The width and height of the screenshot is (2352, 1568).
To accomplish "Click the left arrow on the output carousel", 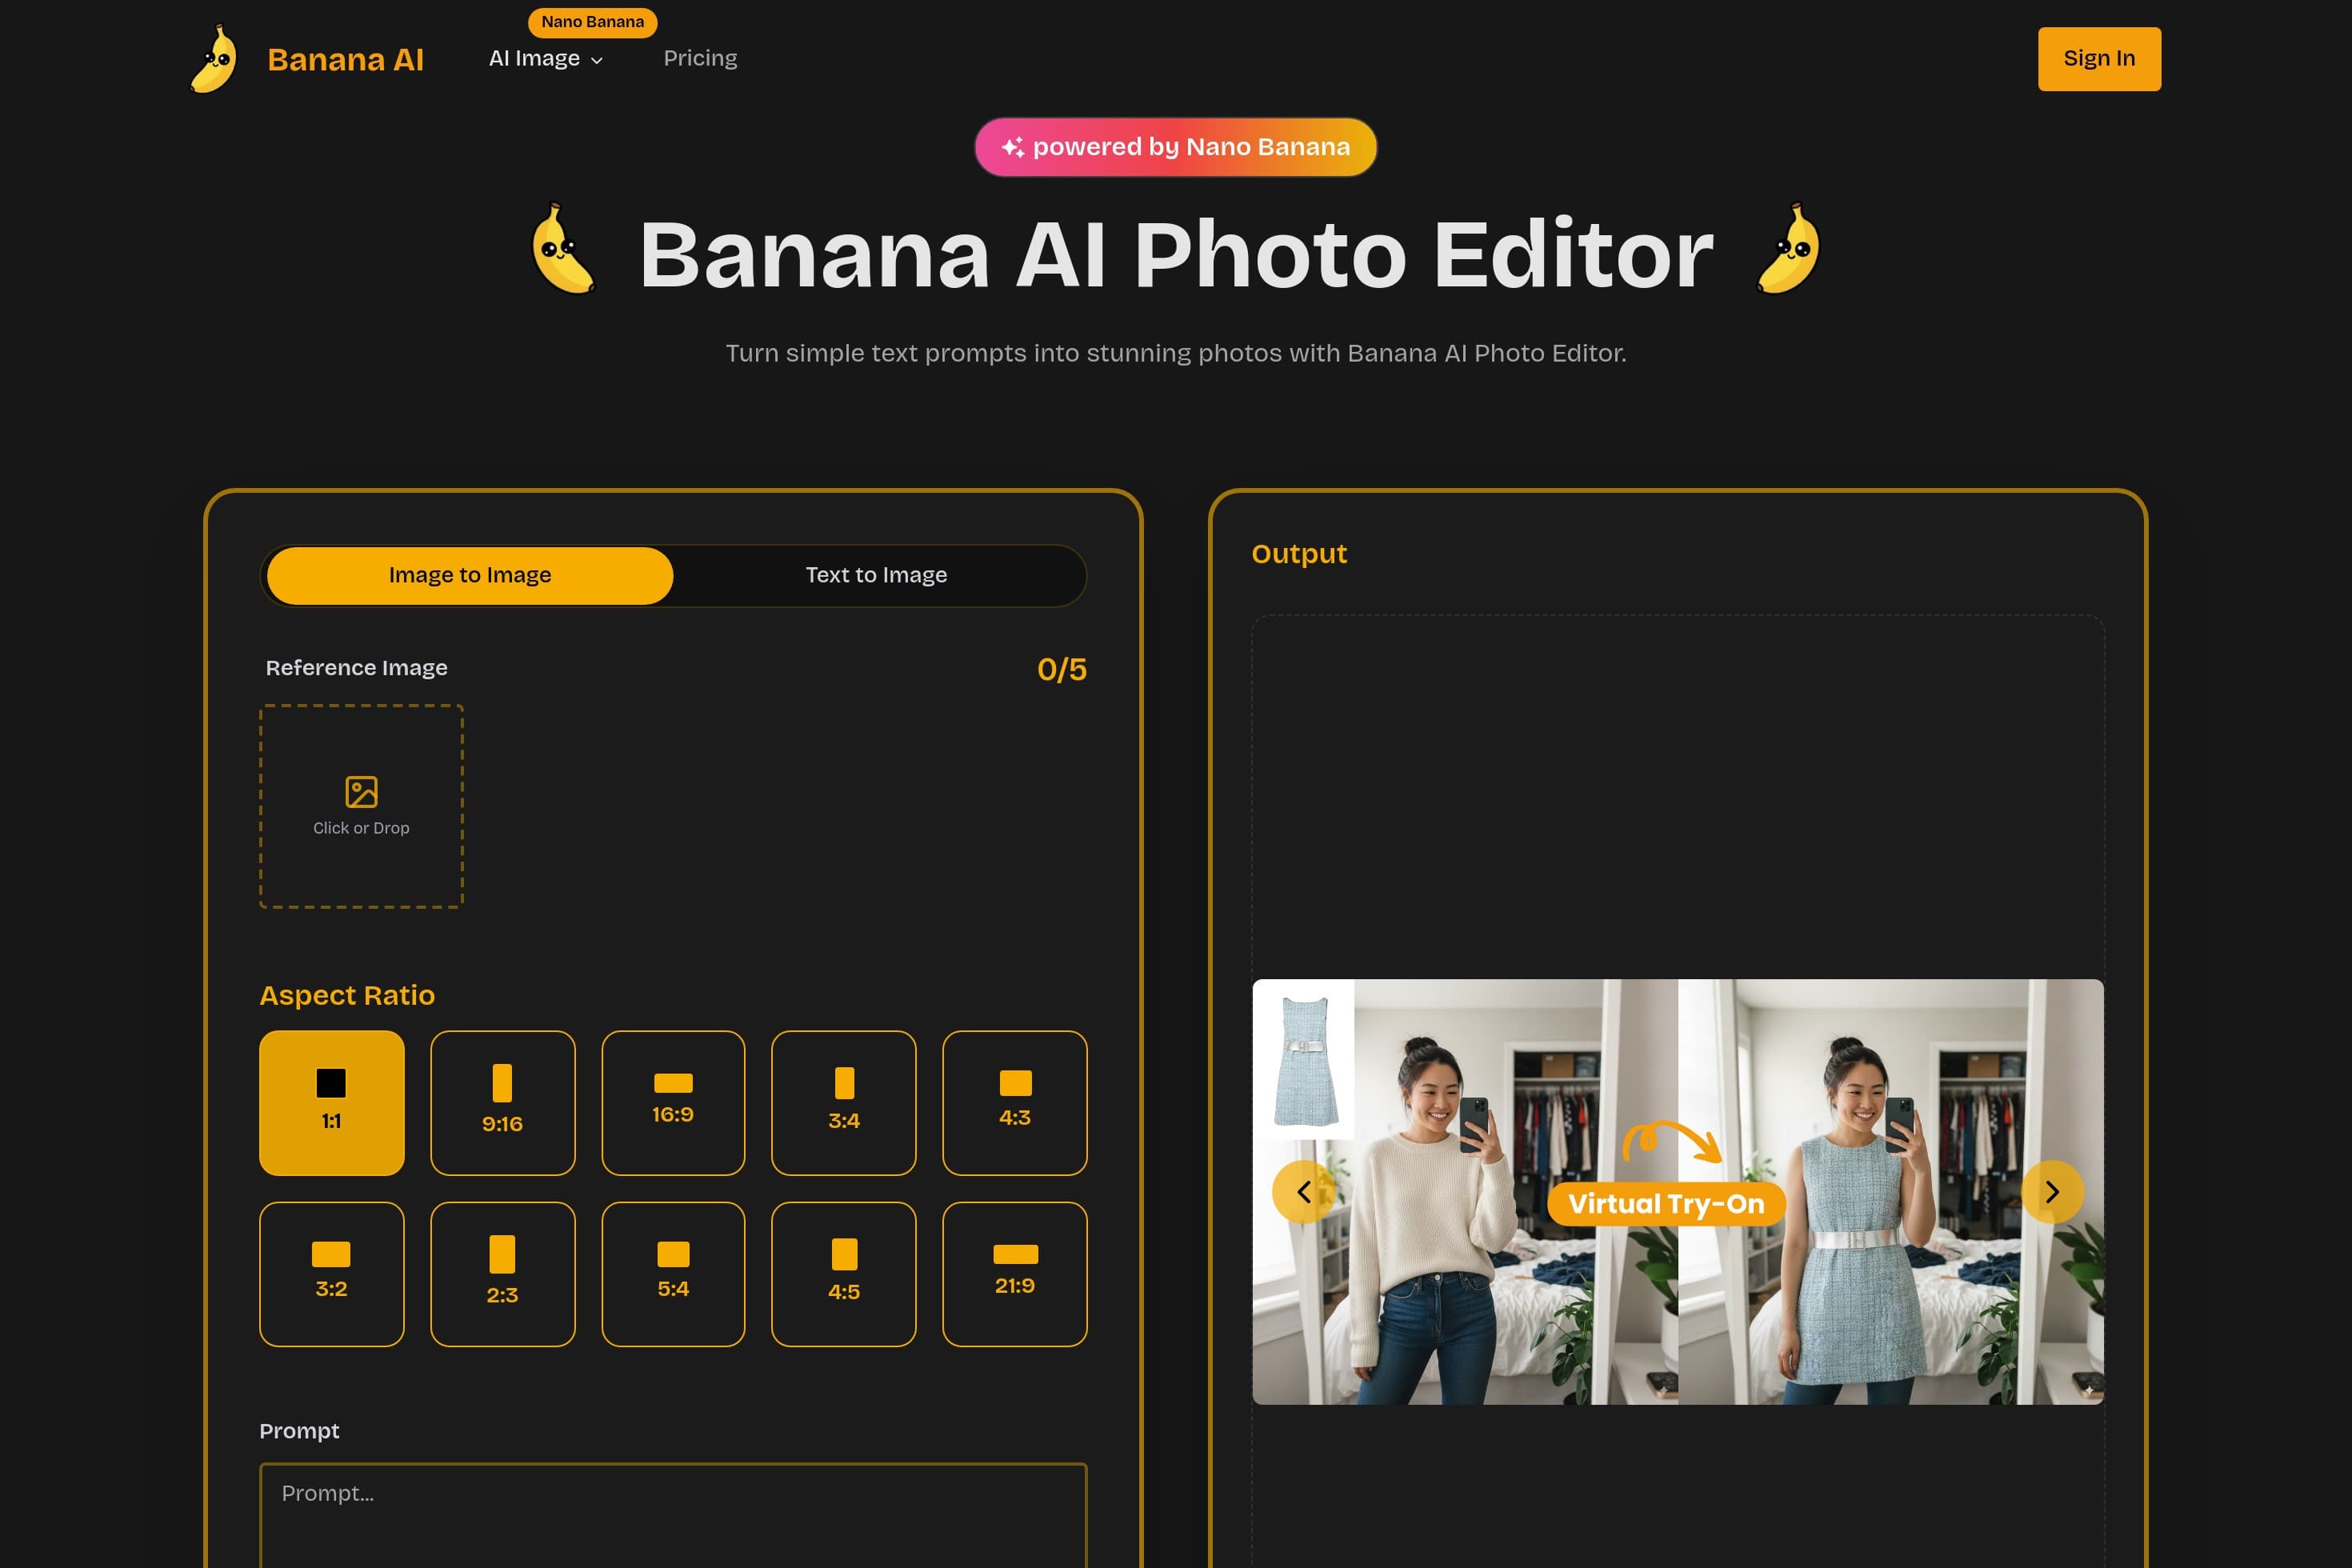I will (x=1303, y=1192).
